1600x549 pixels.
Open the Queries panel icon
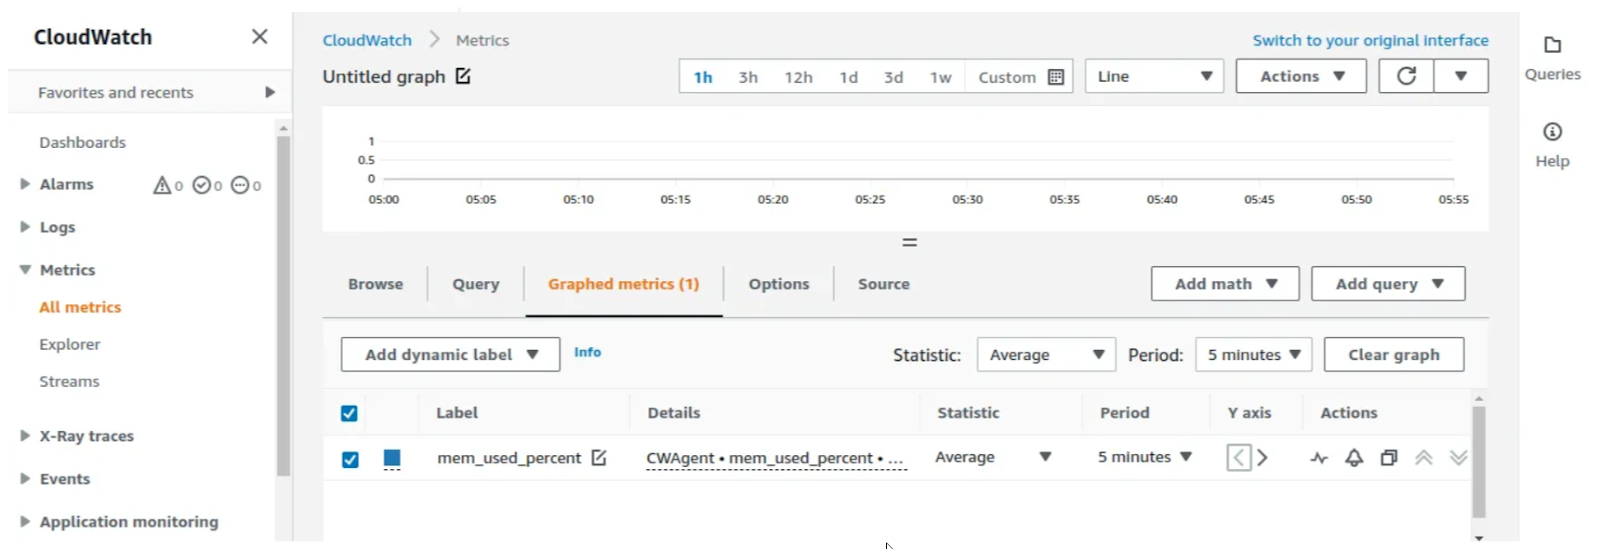[1552, 45]
